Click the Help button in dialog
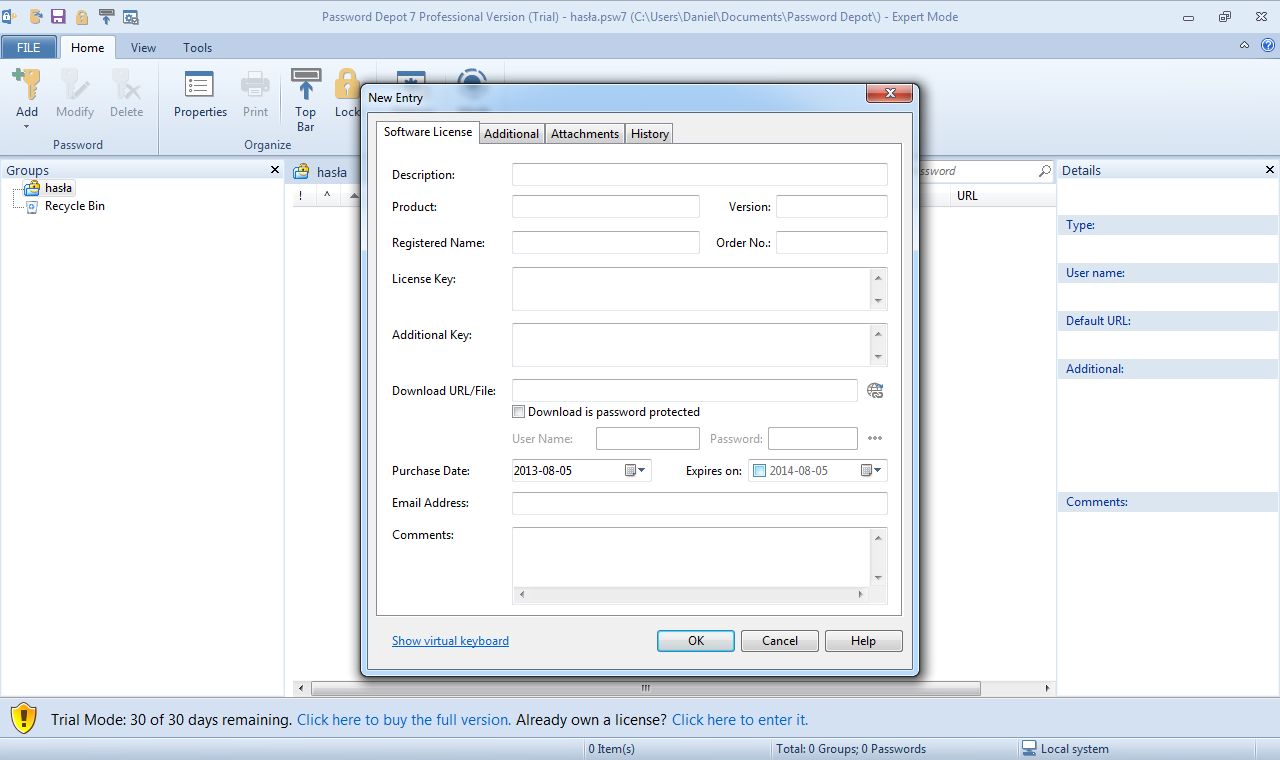The width and height of the screenshot is (1280, 760). coord(864,641)
